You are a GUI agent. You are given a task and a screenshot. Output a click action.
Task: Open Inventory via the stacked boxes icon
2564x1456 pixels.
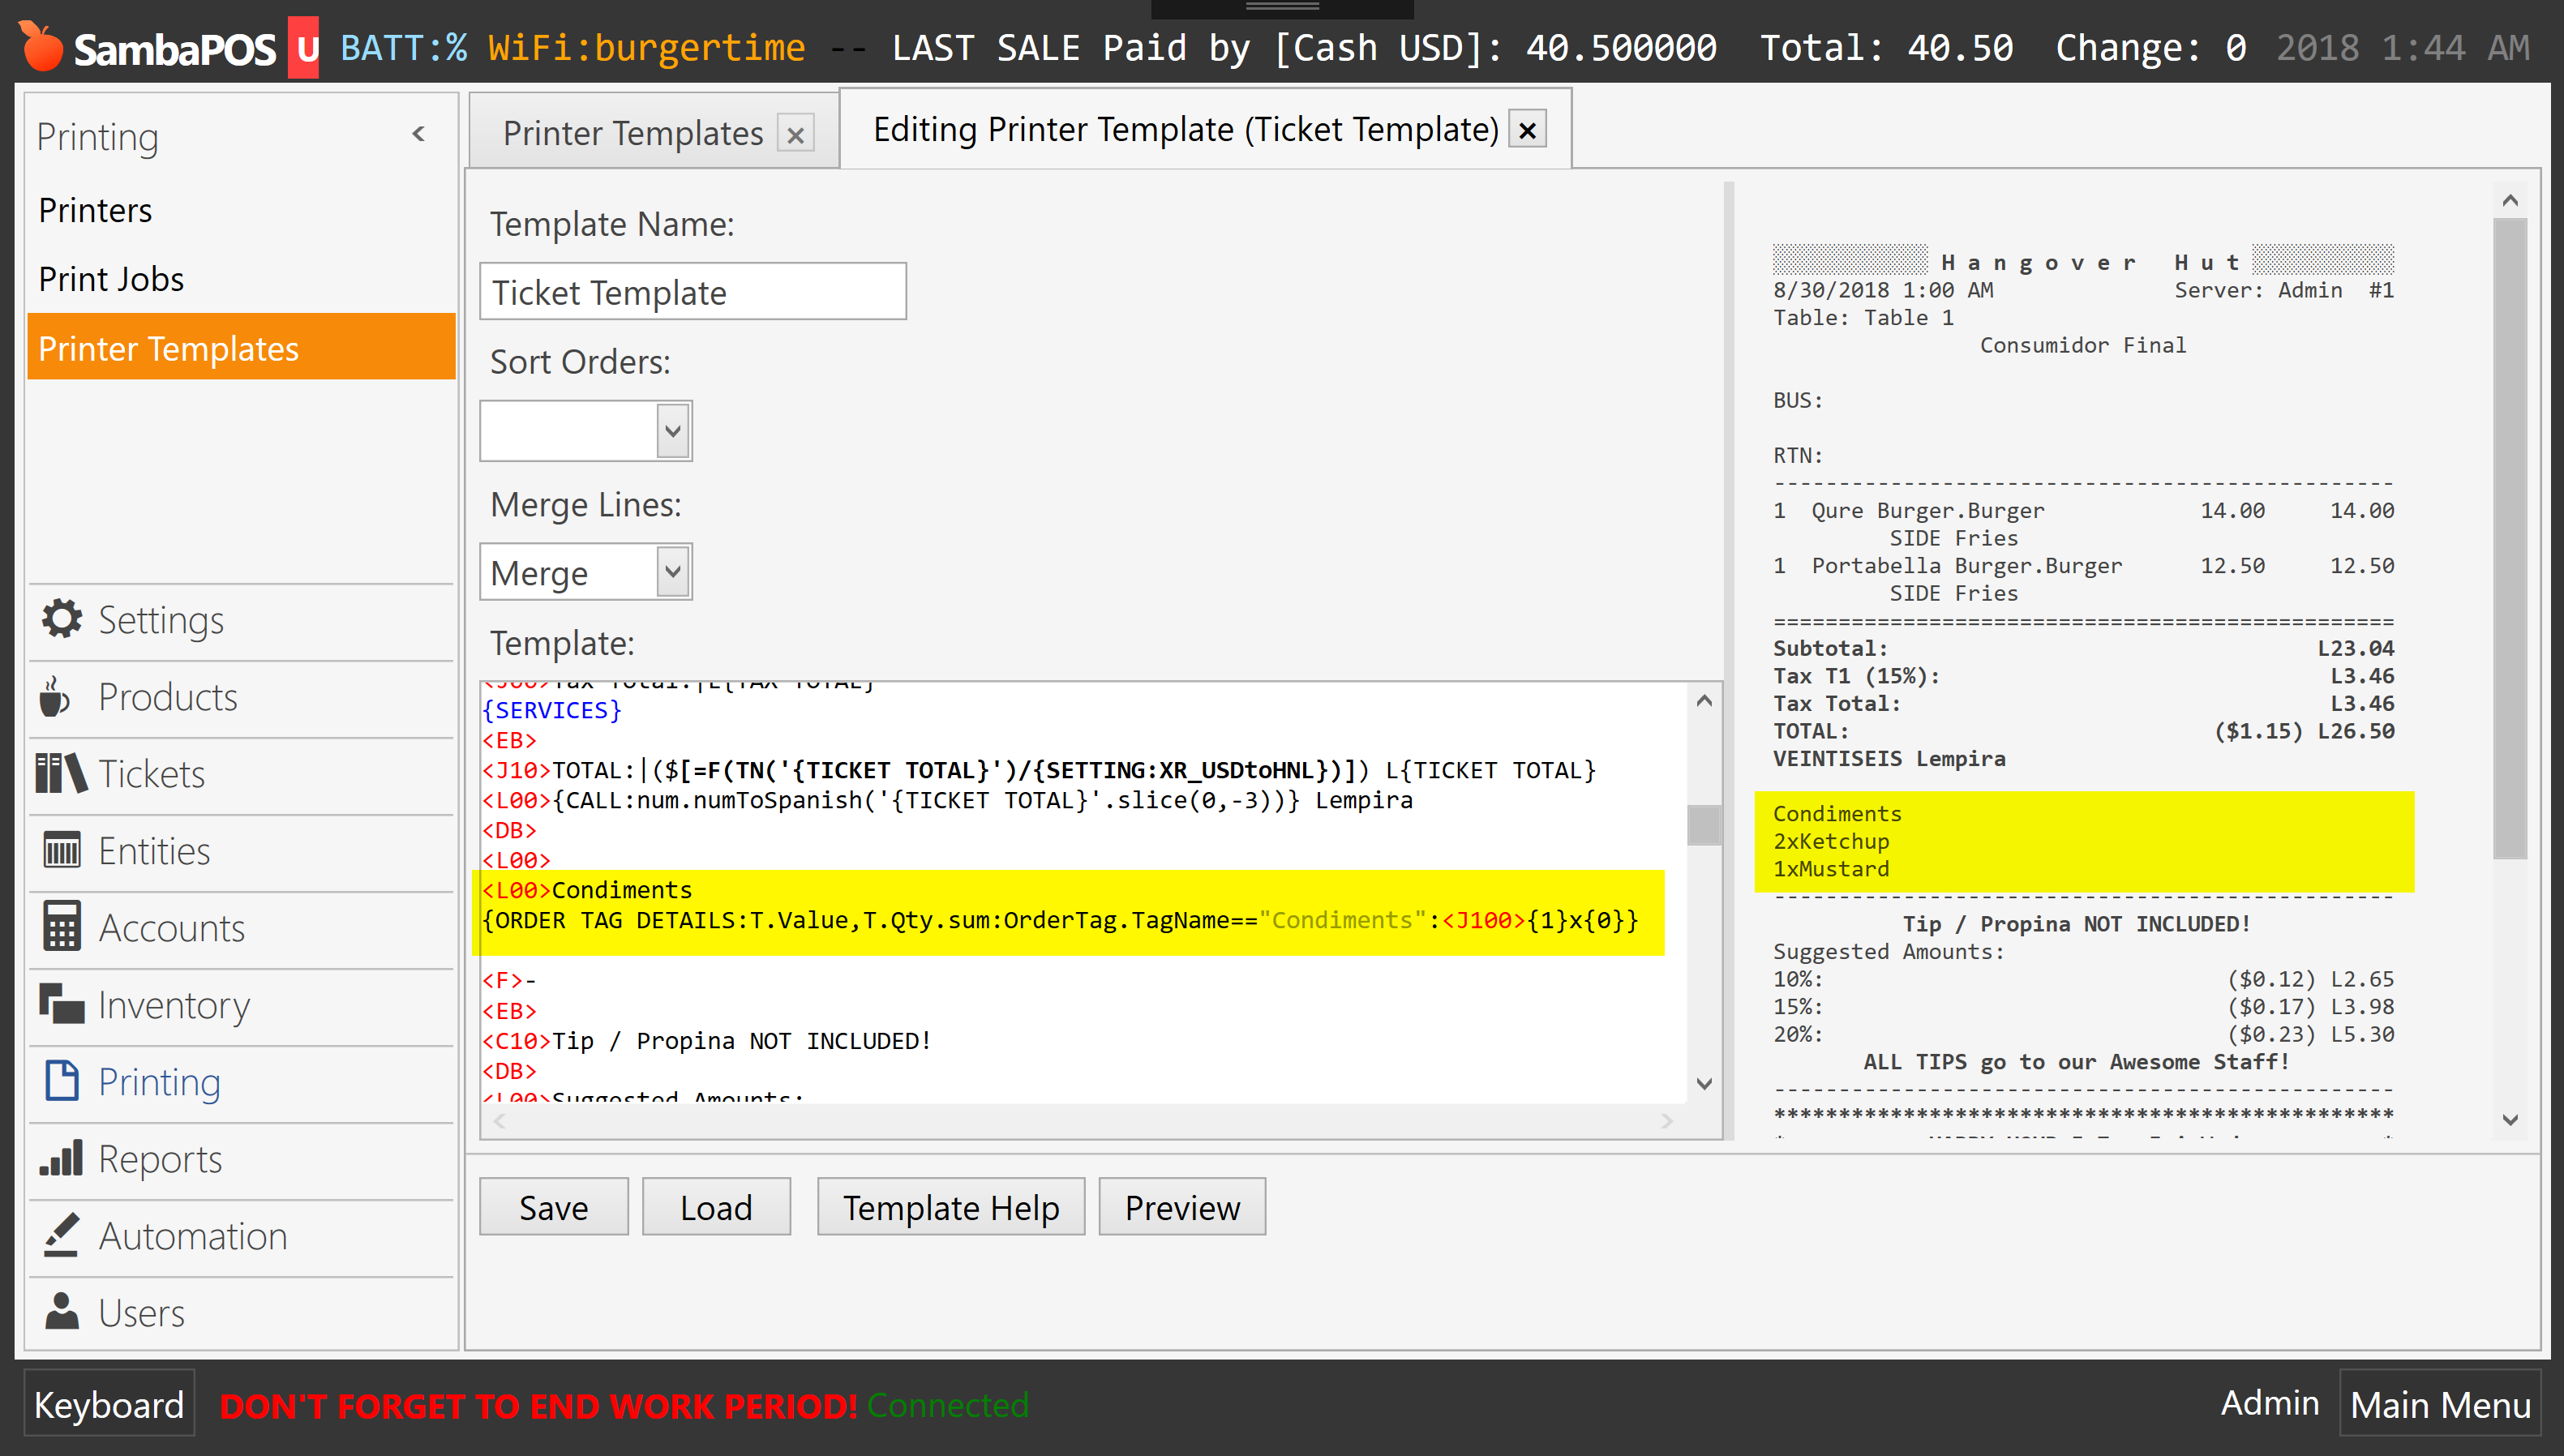point(62,1004)
